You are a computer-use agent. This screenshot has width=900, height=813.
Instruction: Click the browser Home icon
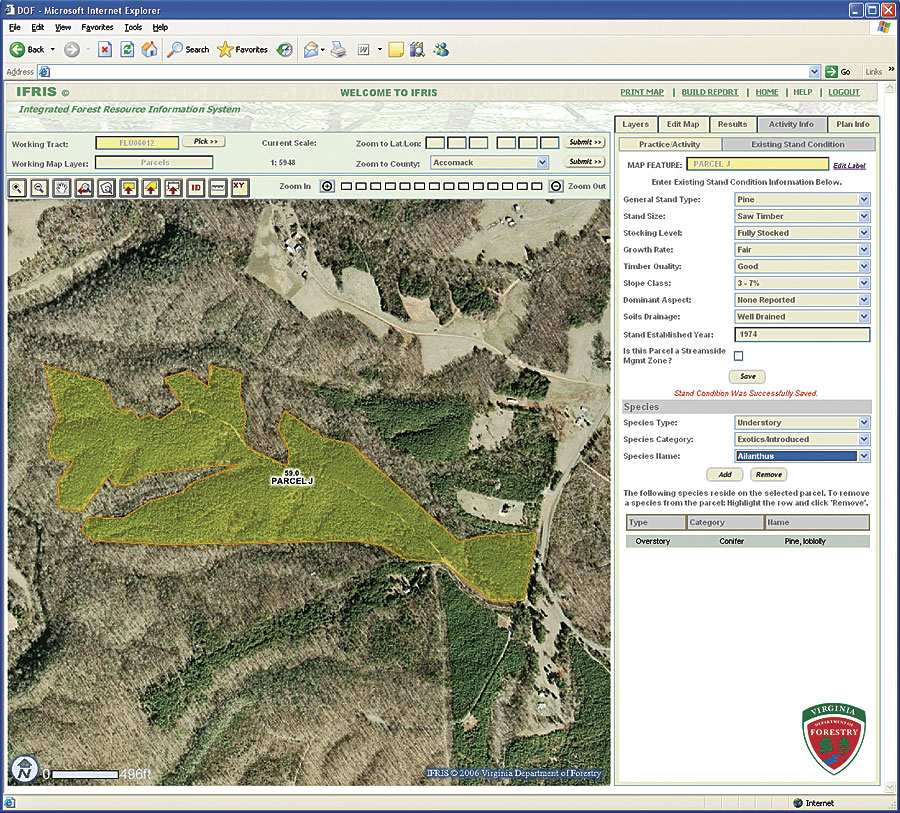[x=149, y=49]
